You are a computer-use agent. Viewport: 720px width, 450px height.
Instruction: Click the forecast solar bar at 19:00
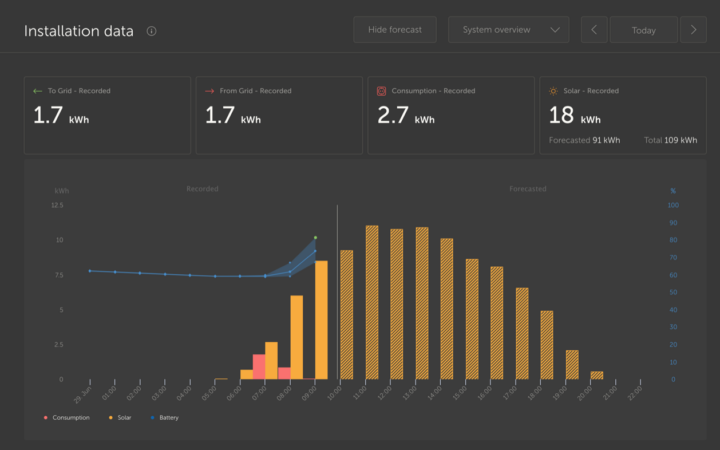[x=572, y=365]
